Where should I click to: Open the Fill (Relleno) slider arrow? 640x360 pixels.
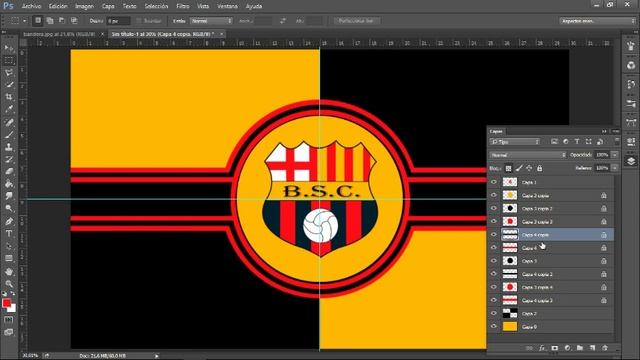[614, 168]
